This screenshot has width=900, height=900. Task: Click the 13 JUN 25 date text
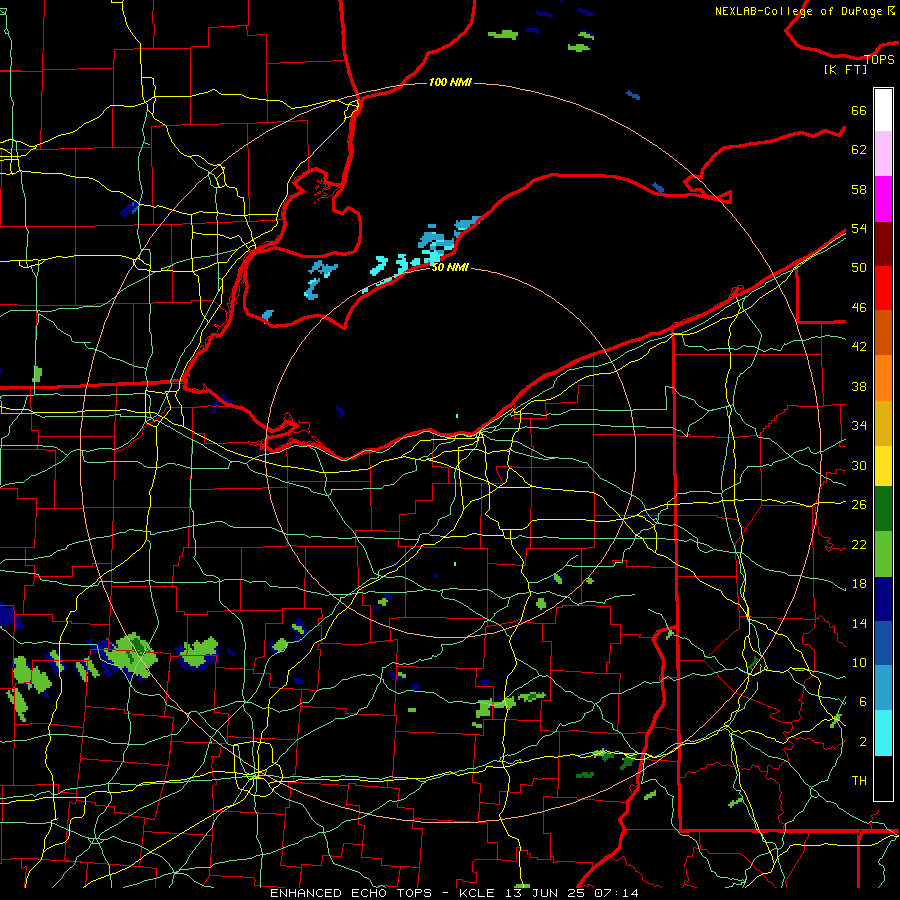pyautogui.click(x=547, y=893)
